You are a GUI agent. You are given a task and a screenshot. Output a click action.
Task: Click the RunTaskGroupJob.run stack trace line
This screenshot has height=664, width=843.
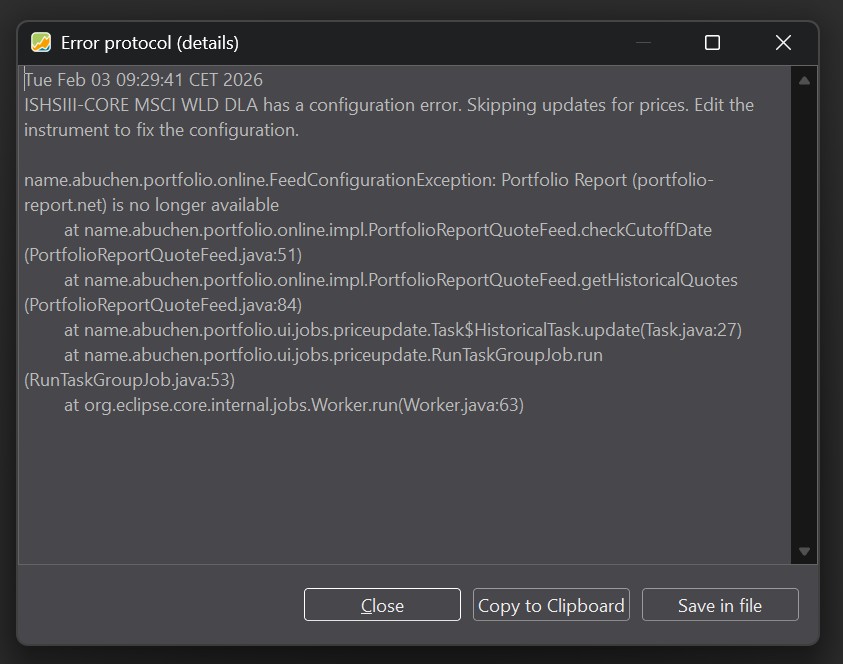[x=333, y=355]
